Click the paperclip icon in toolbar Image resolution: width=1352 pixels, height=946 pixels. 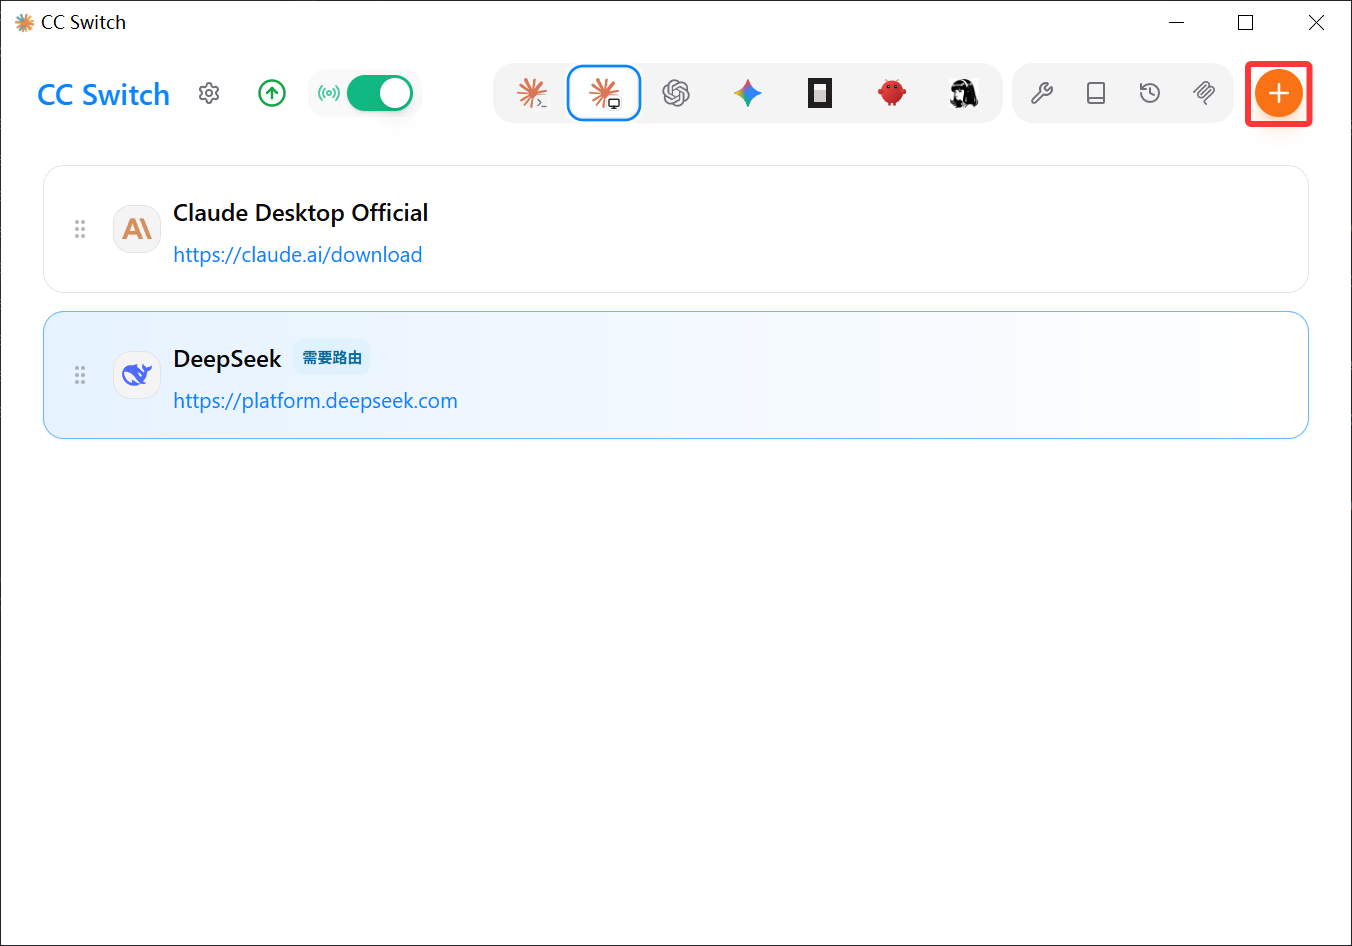click(x=1204, y=93)
